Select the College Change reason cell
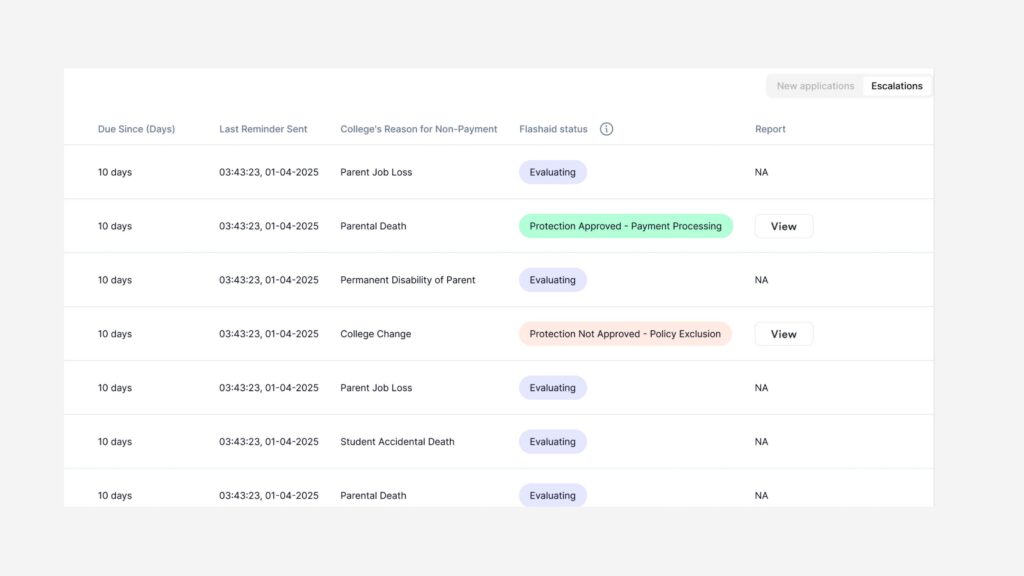Screen dimensions: 1024x576 pos(375,334)
